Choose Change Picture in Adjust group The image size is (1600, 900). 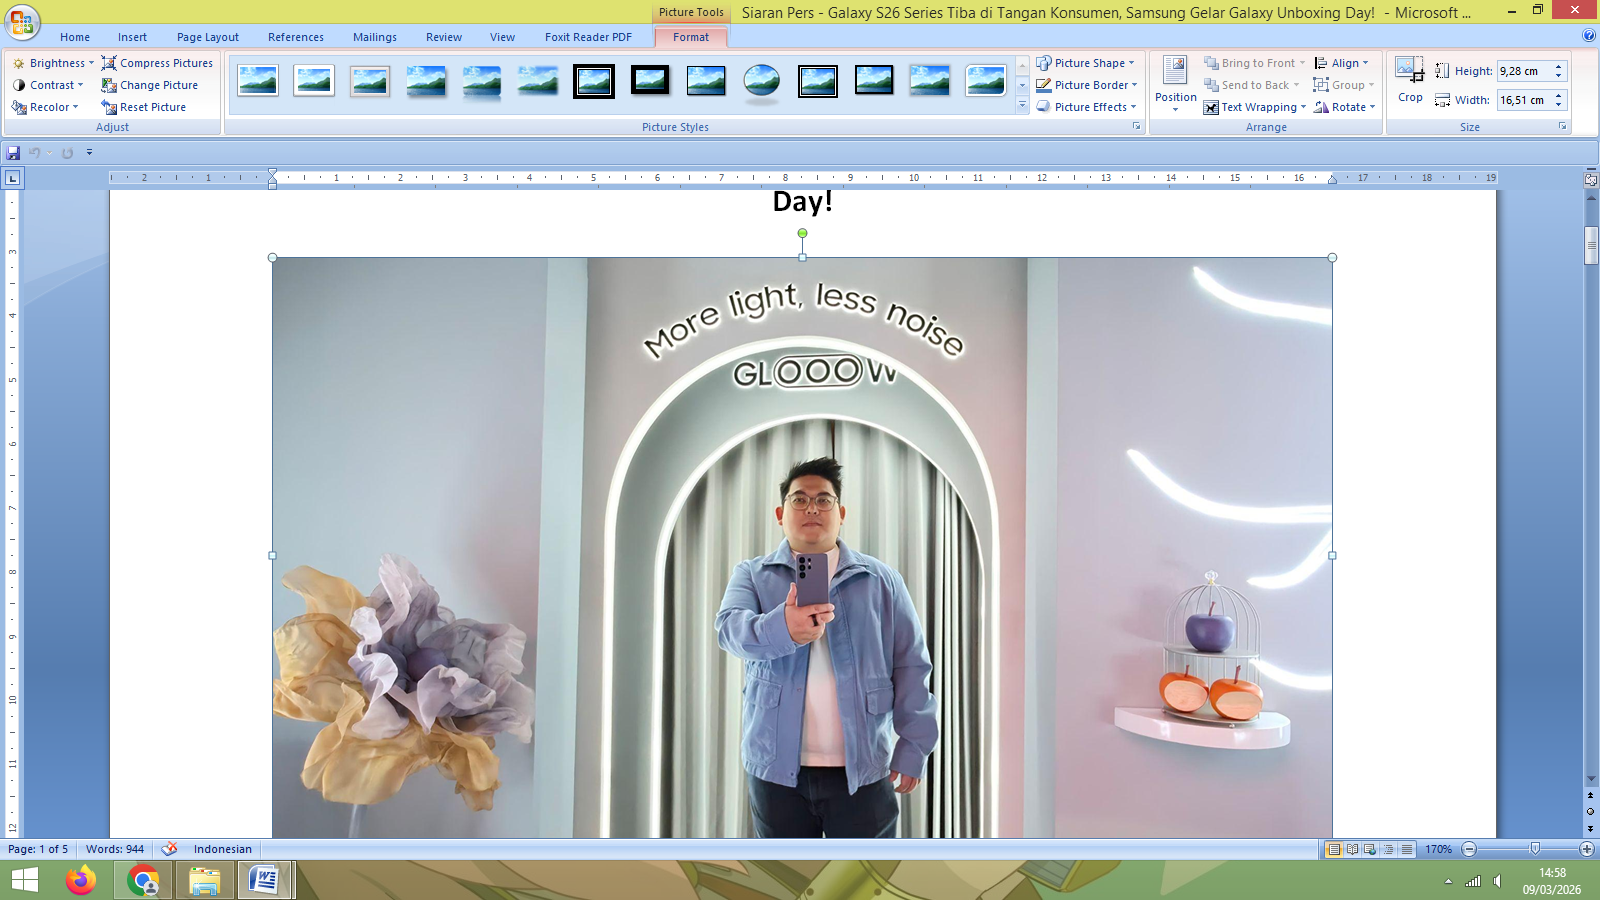(150, 85)
